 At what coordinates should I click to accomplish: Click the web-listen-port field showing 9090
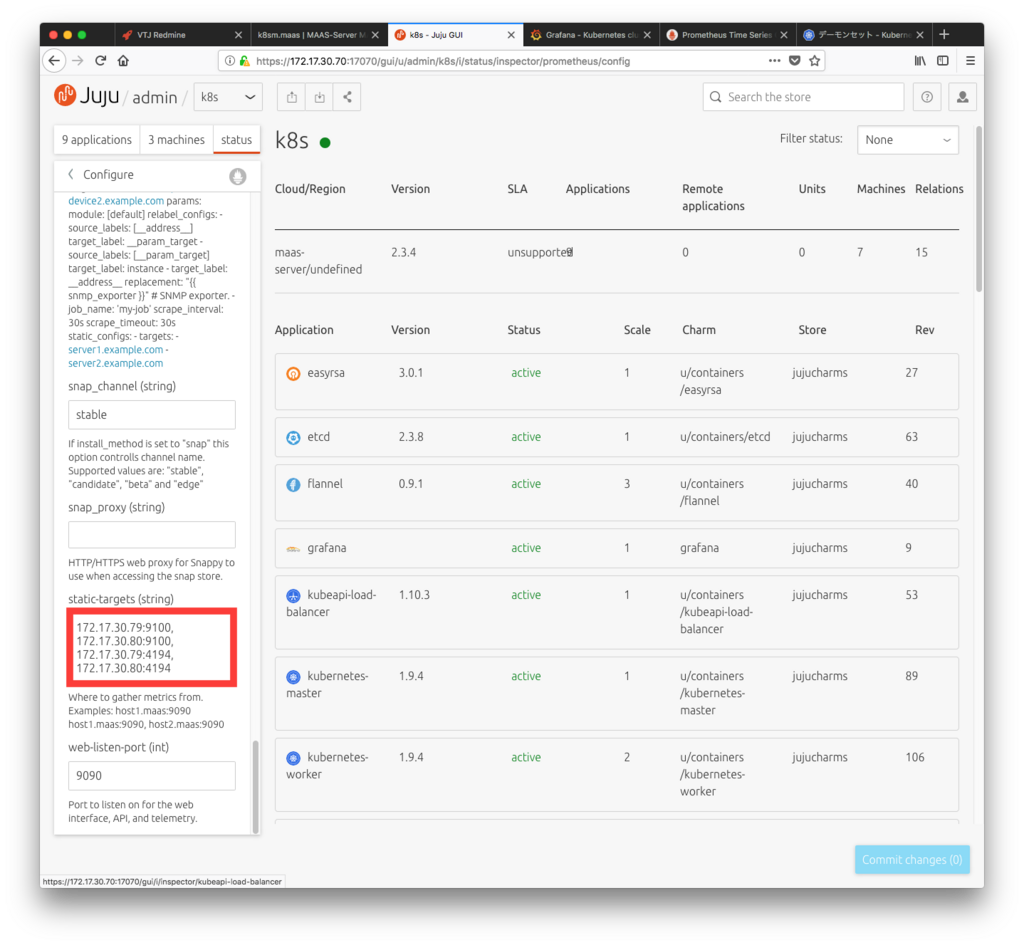152,776
